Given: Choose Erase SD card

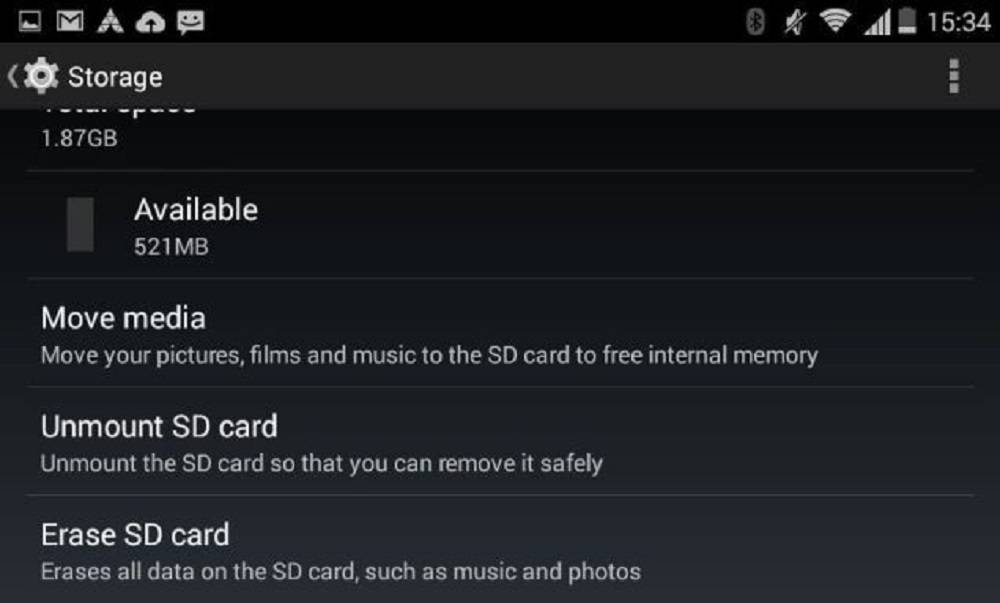Looking at the screenshot, I should 500,549.
